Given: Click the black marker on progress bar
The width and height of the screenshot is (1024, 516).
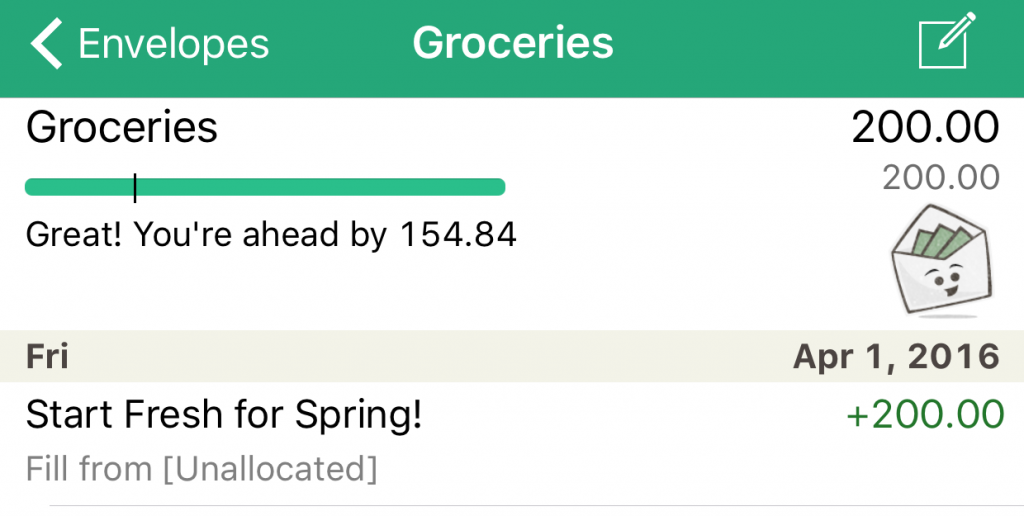Looking at the screenshot, I should coord(135,188).
